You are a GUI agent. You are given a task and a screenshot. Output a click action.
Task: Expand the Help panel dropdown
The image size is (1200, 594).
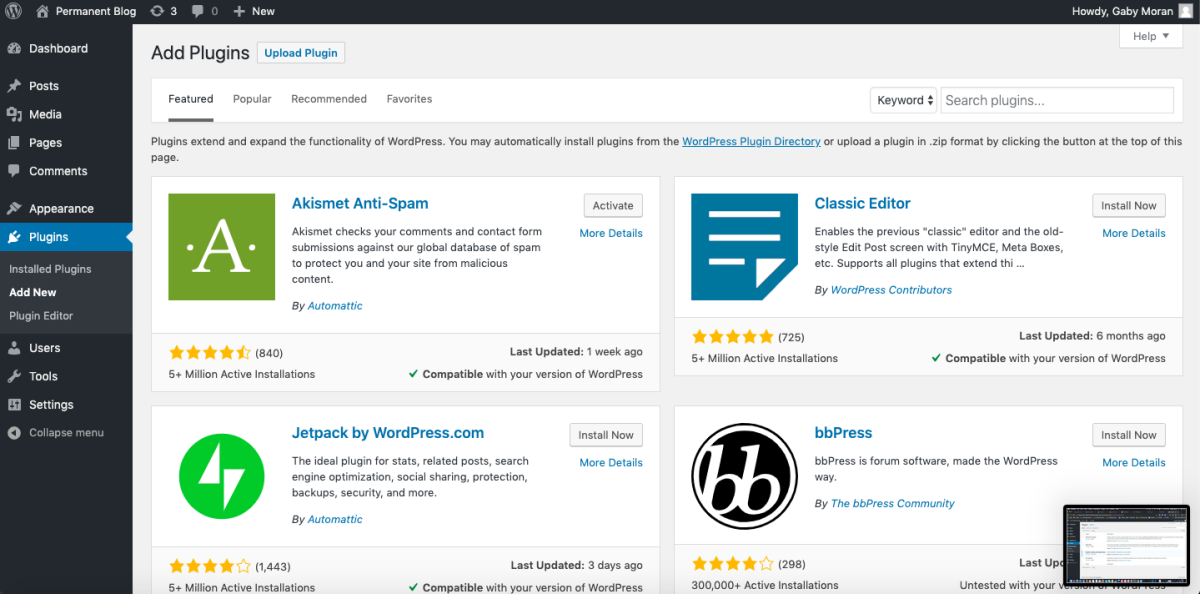coord(1149,36)
